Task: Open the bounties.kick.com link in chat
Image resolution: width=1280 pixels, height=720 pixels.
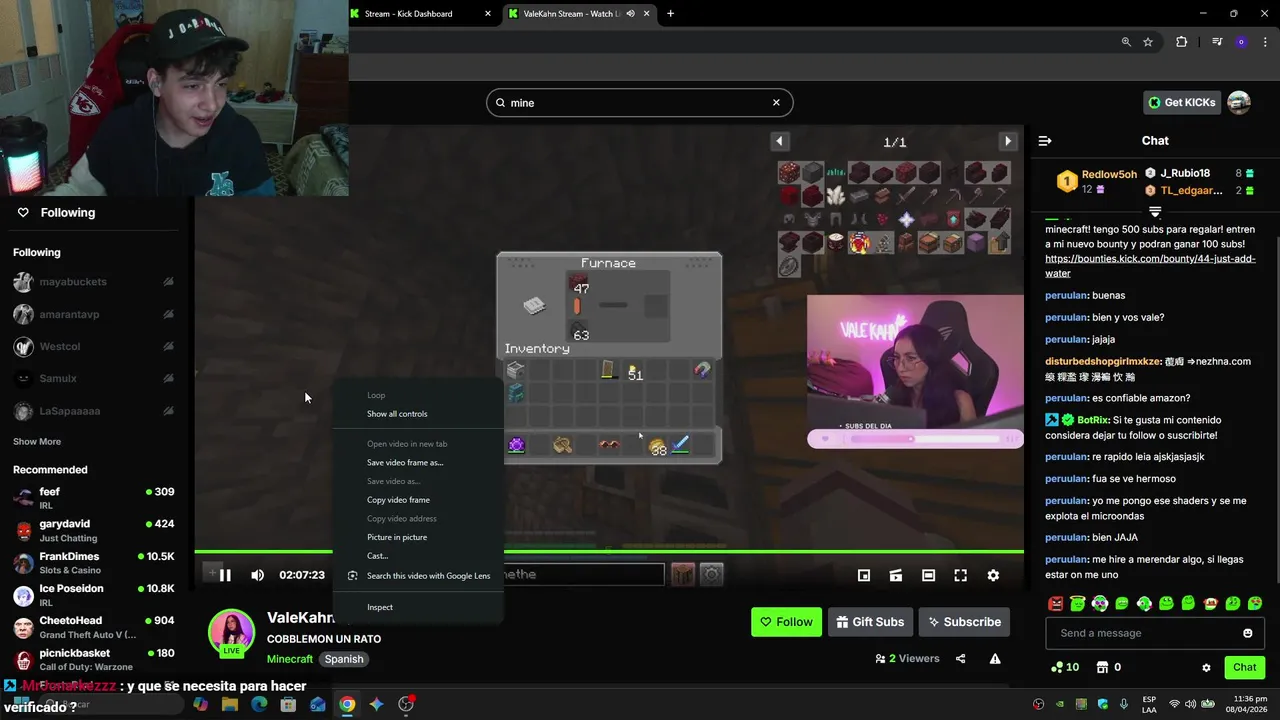Action: [1148, 266]
